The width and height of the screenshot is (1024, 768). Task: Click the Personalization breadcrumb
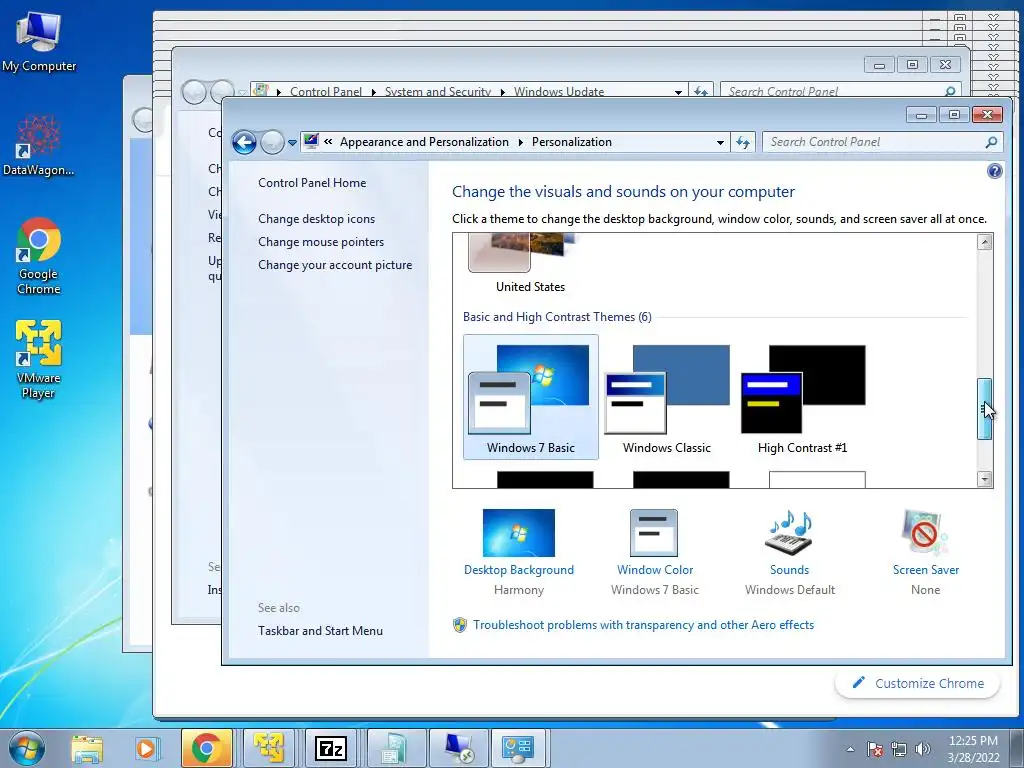(x=571, y=142)
